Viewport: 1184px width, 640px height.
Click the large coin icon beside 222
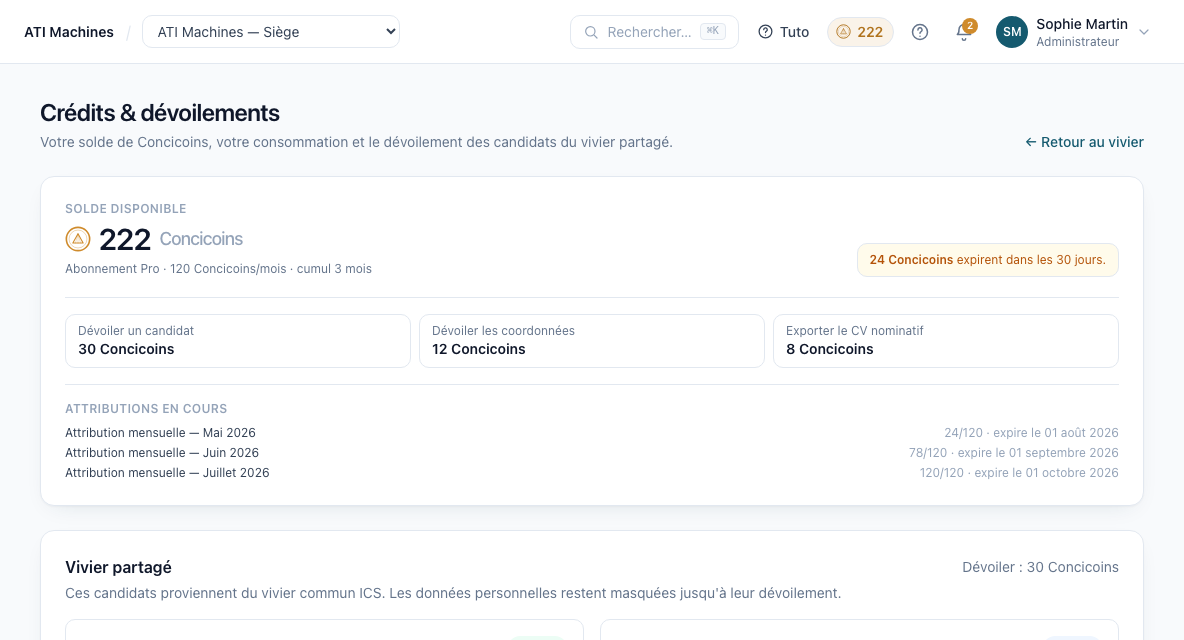[x=78, y=239]
